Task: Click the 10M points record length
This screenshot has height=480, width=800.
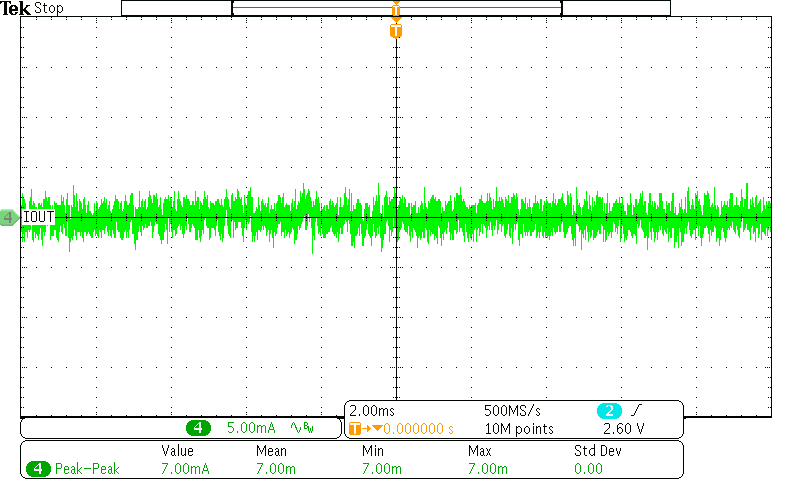Action: tap(519, 429)
